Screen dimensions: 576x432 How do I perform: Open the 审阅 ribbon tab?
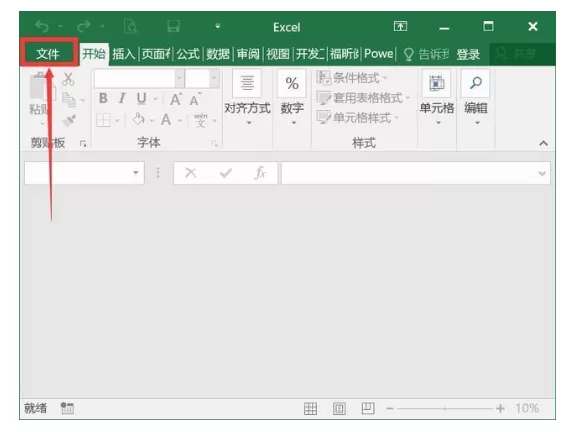coord(248,54)
